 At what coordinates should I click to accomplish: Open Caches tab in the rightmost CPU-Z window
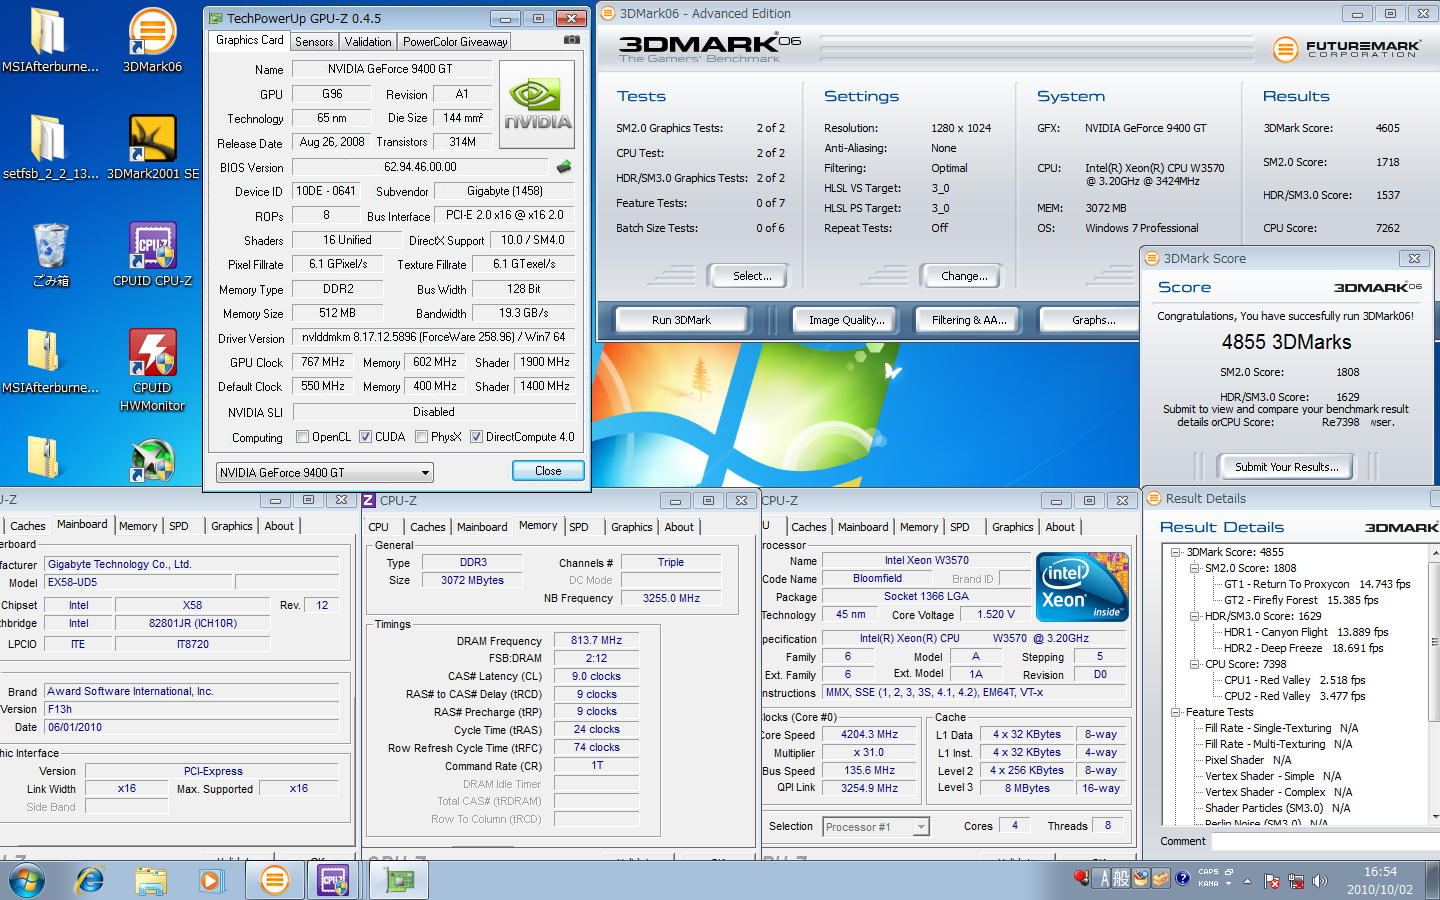point(809,527)
